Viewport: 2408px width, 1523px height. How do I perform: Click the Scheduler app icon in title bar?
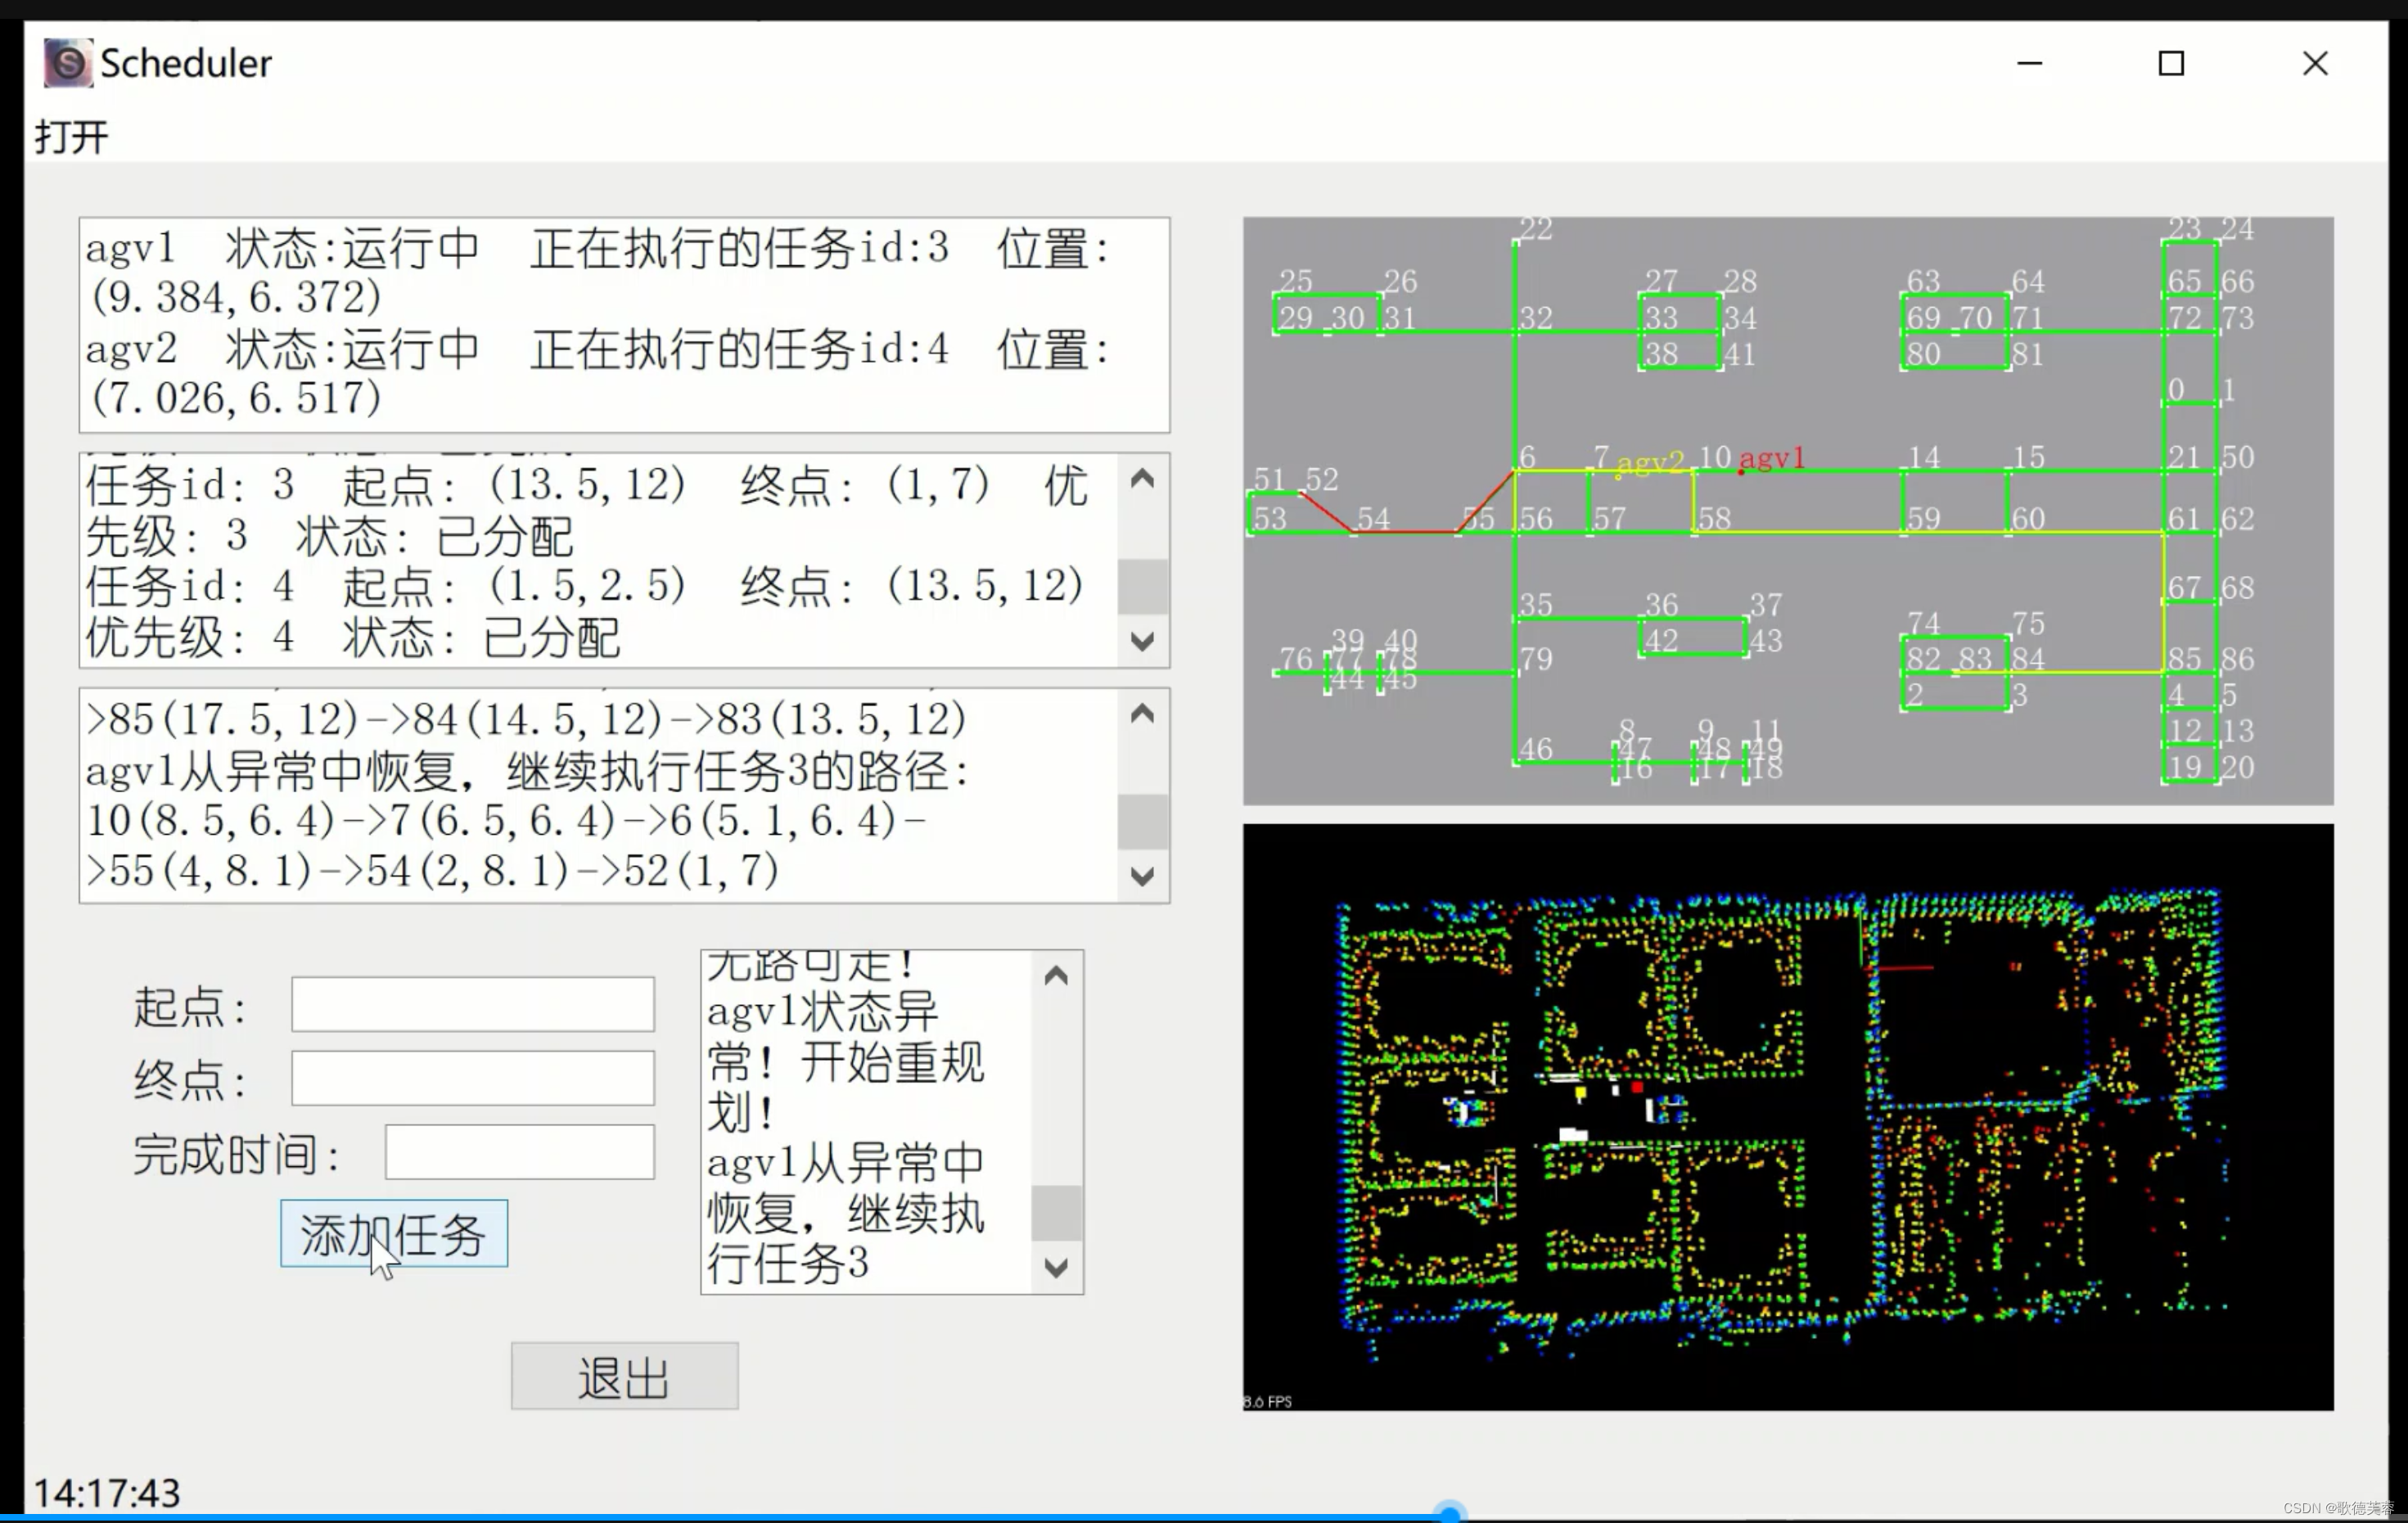68,63
